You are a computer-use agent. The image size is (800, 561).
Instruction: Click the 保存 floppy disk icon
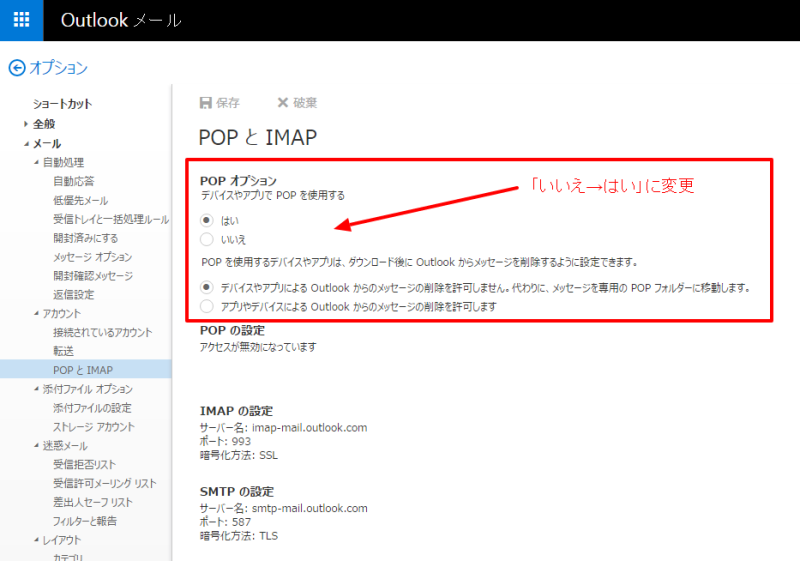[206, 103]
